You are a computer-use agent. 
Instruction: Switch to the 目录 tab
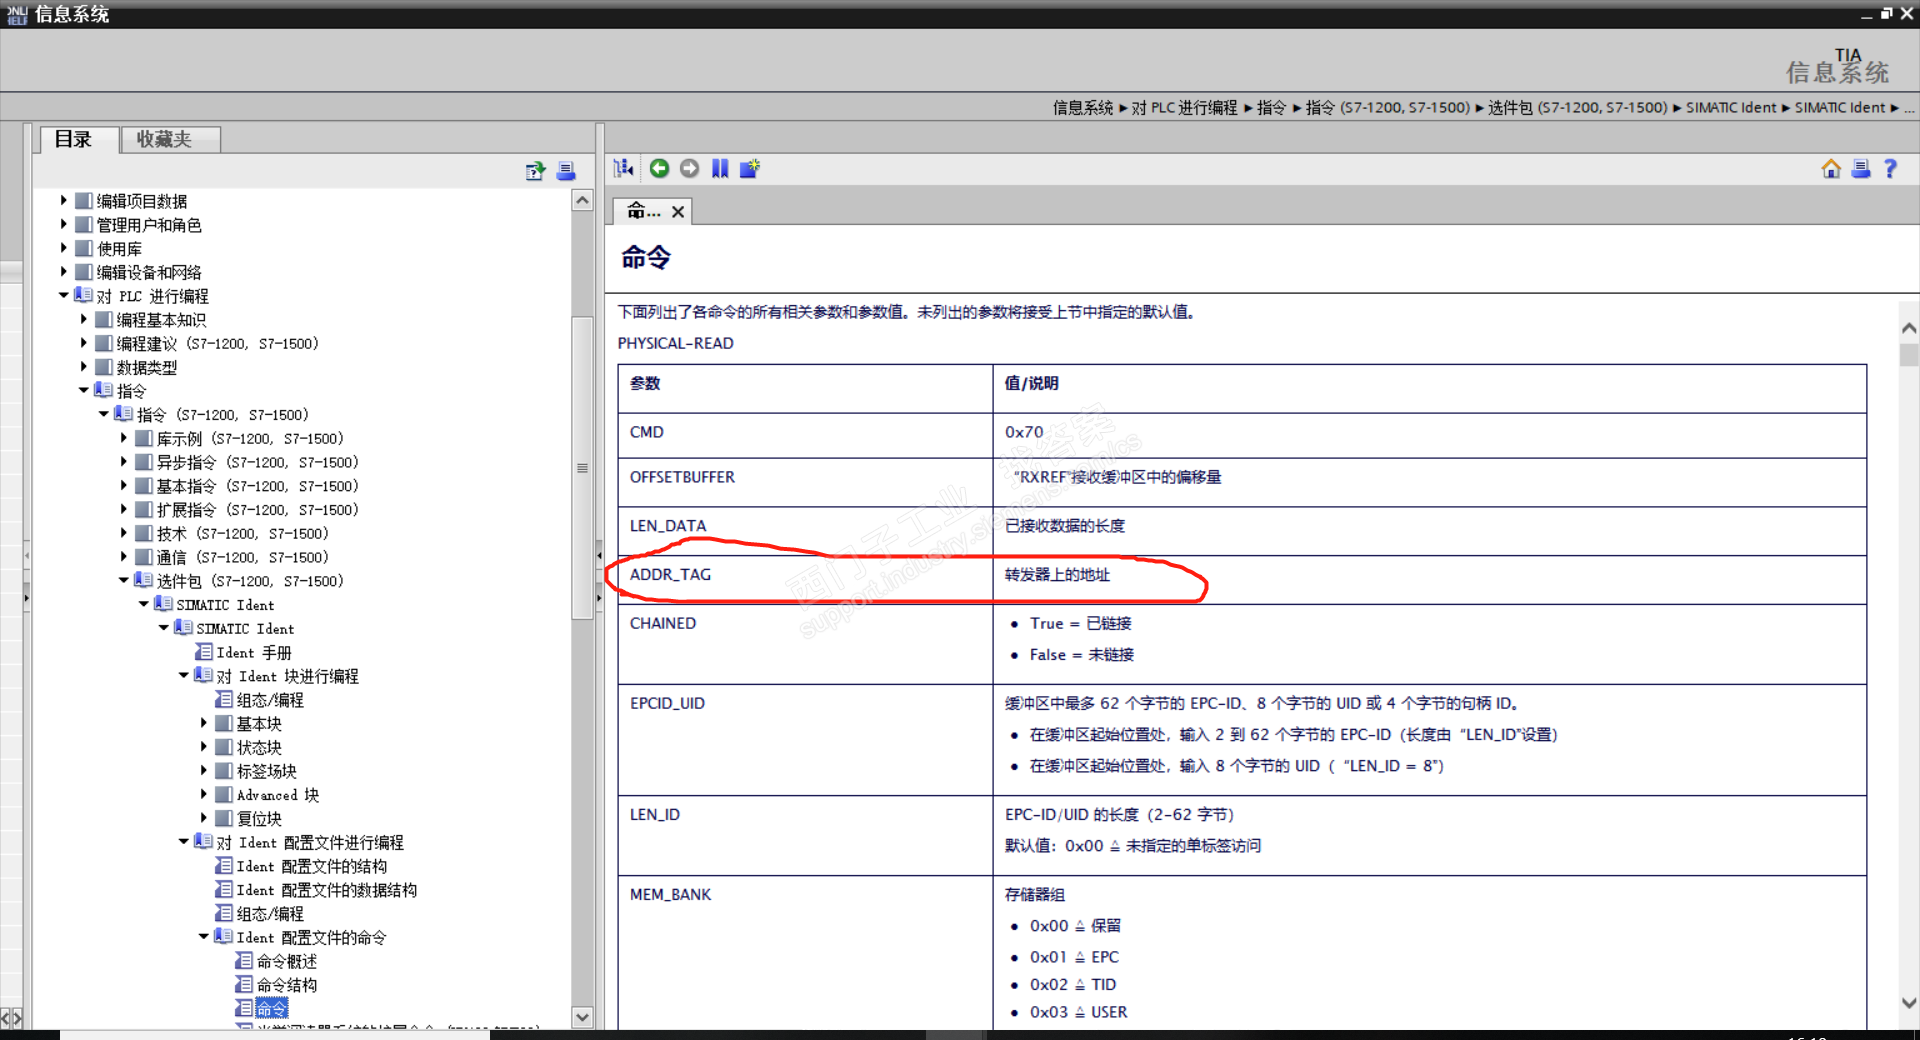tap(80, 139)
